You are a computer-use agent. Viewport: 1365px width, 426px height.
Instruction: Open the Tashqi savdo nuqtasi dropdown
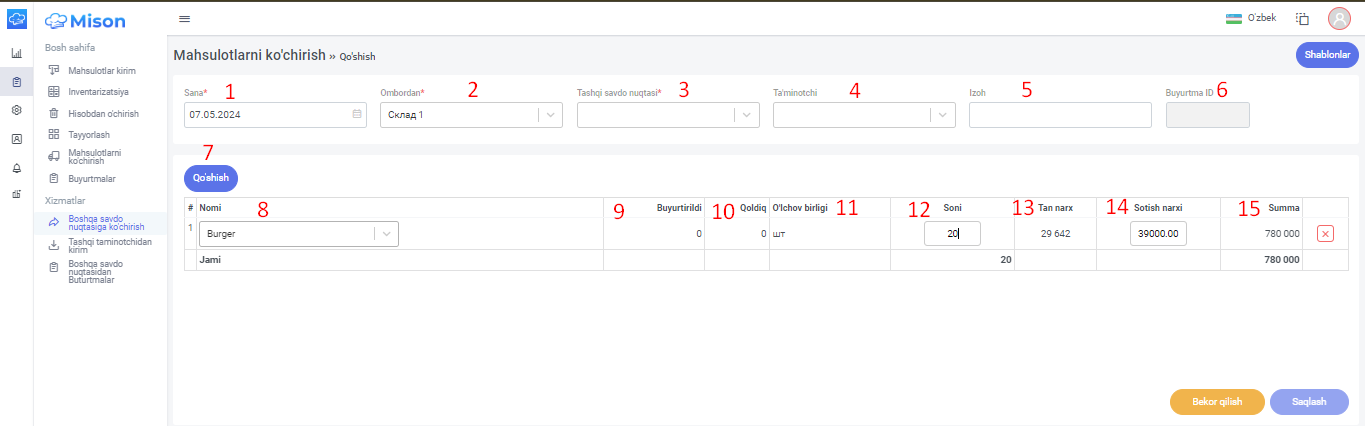tap(668, 115)
